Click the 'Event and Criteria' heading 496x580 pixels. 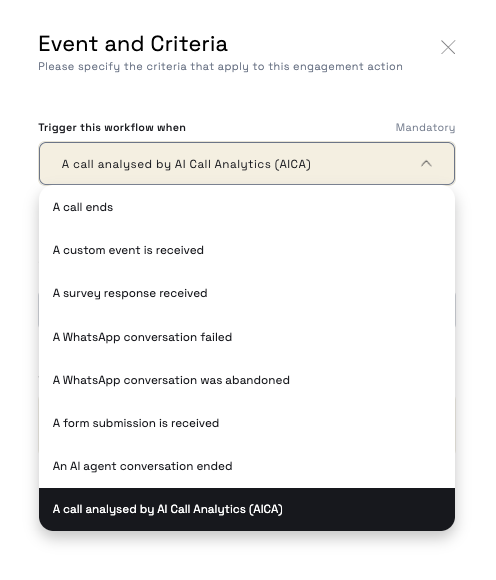pos(133,44)
